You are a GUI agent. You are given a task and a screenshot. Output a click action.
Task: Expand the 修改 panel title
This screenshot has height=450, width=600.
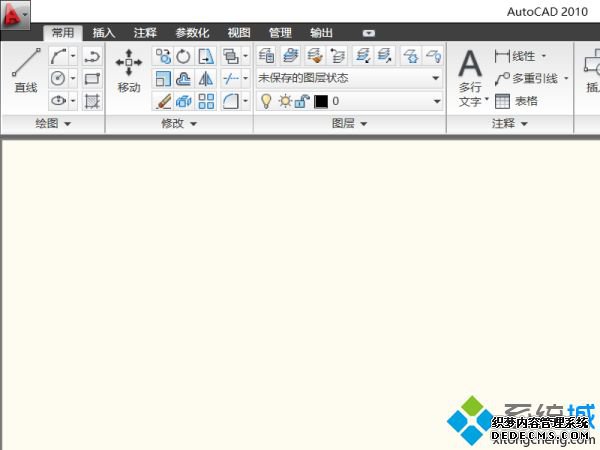tap(179, 123)
